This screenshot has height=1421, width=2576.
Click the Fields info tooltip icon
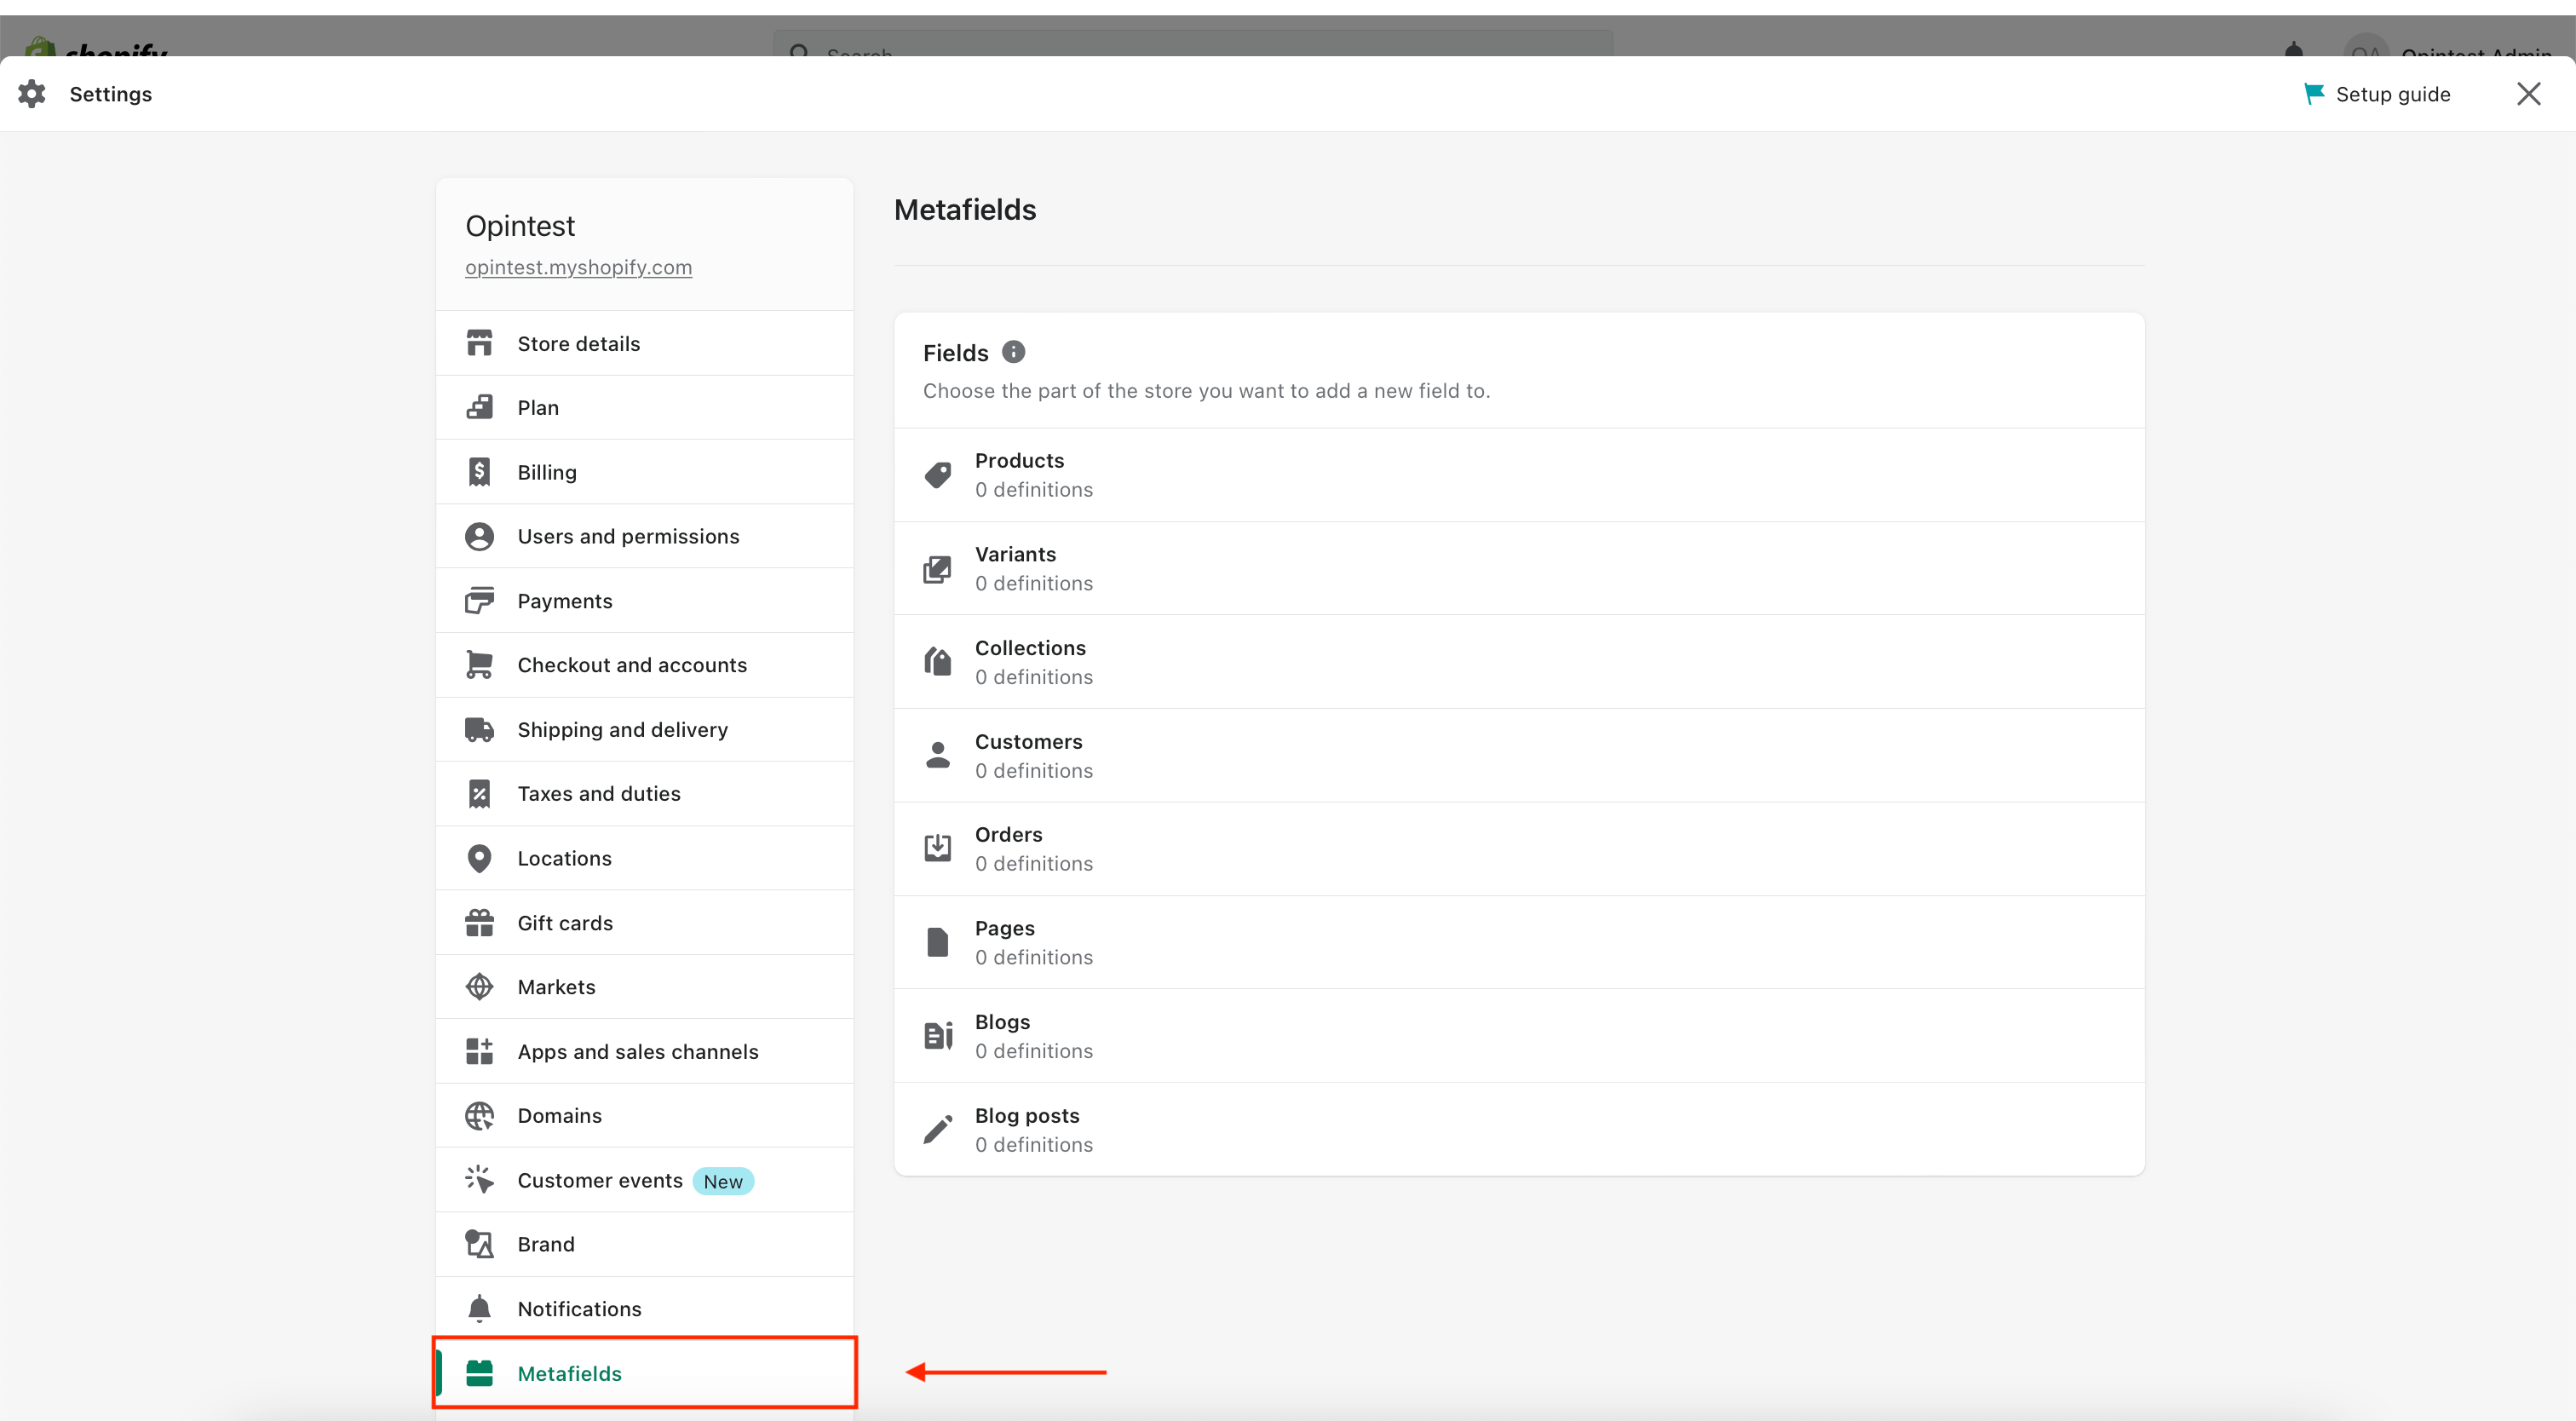[1013, 352]
